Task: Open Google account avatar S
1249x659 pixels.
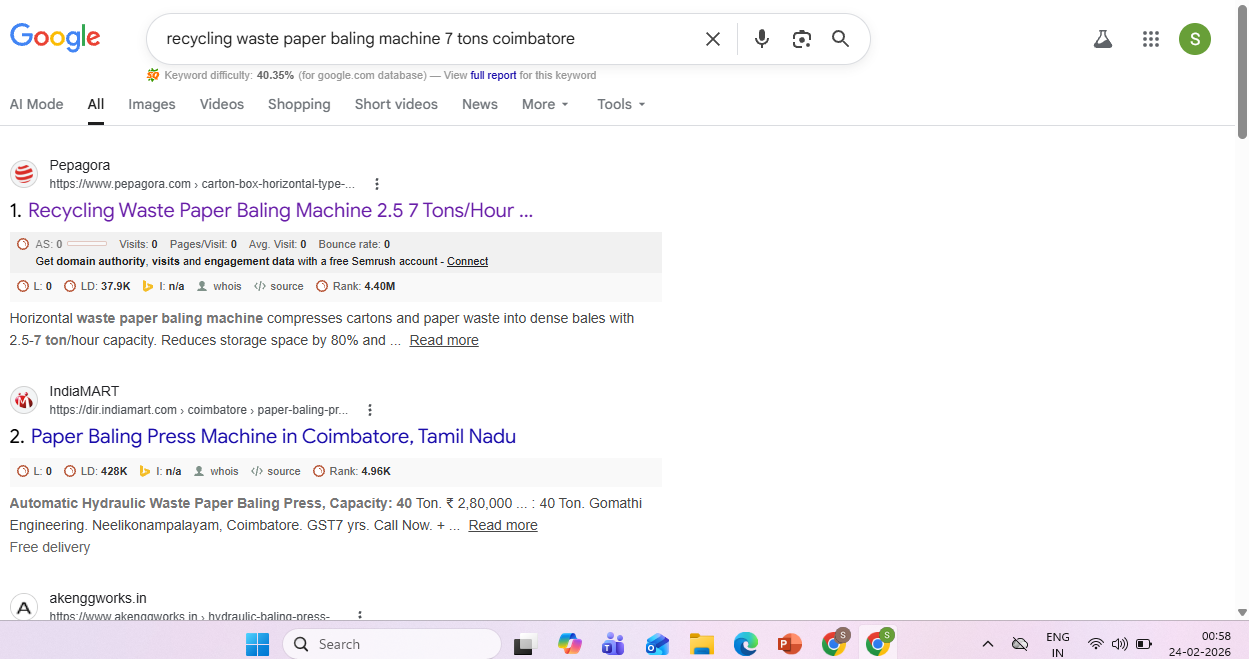Action: [x=1195, y=39]
